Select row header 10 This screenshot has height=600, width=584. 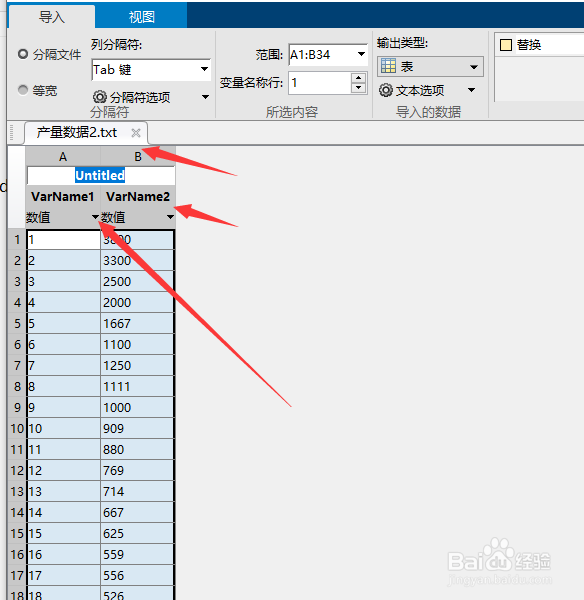tap(17, 429)
